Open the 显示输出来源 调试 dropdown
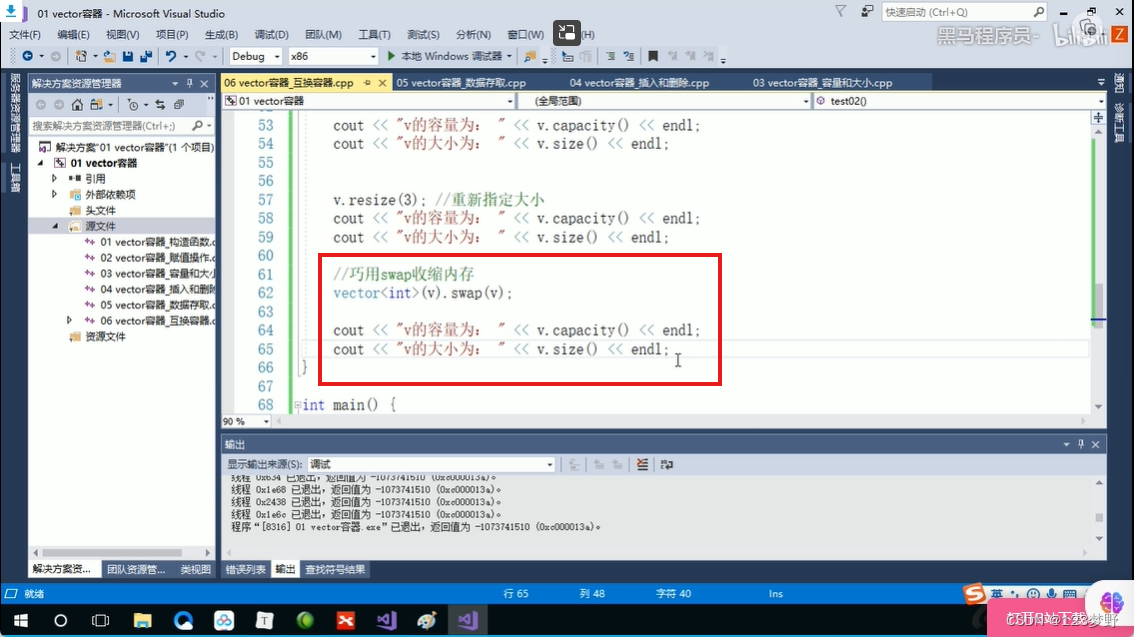 point(550,464)
